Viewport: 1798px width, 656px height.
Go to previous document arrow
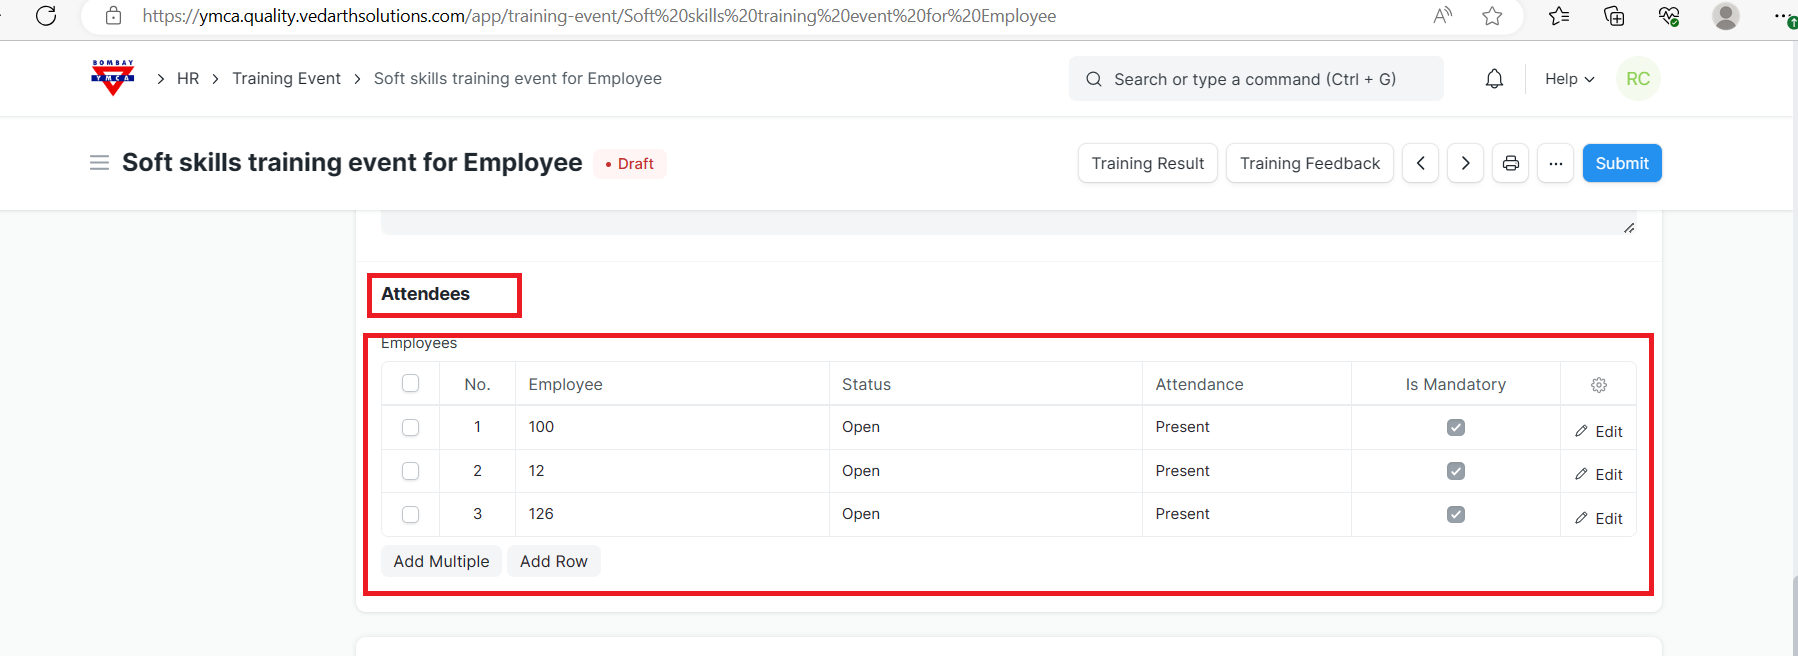point(1420,163)
